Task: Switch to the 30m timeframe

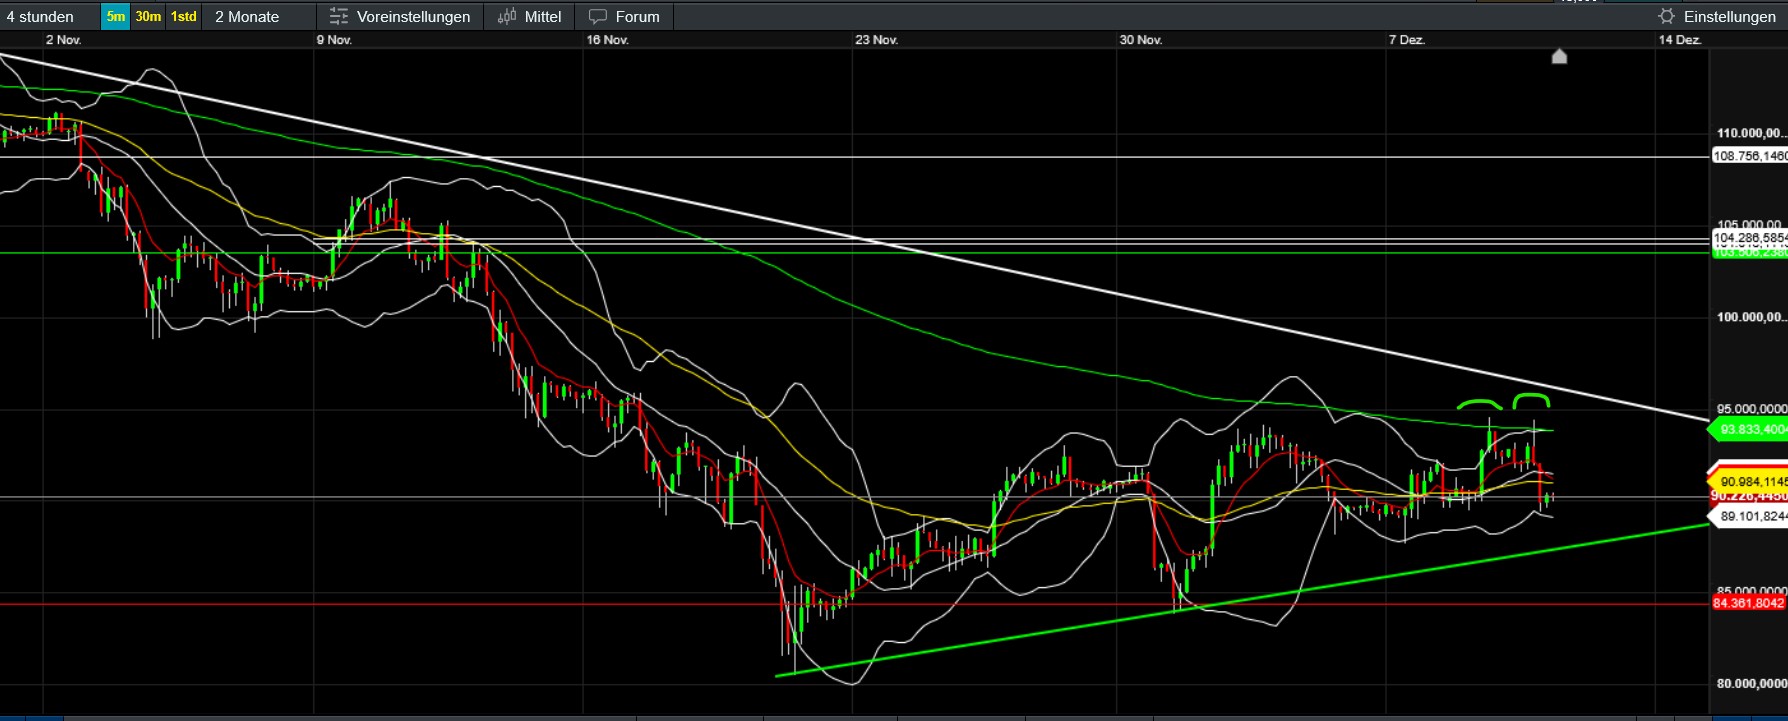Action: [x=148, y=17]
